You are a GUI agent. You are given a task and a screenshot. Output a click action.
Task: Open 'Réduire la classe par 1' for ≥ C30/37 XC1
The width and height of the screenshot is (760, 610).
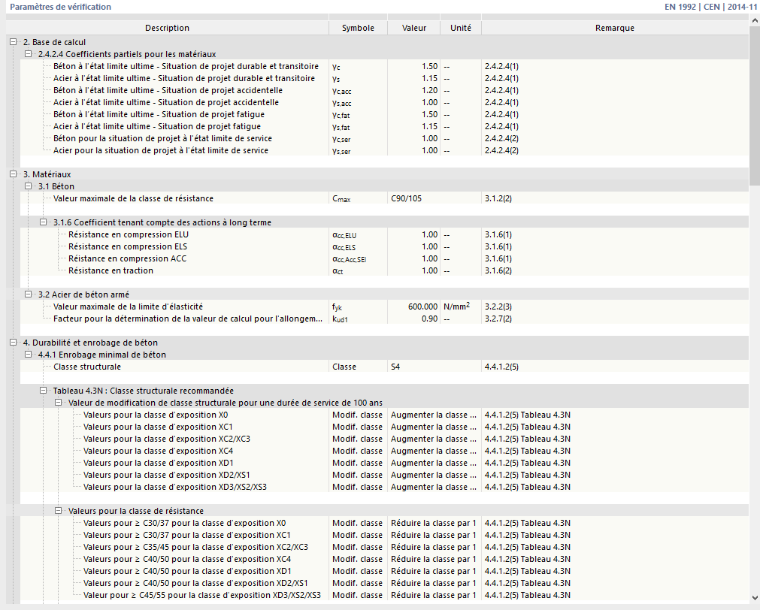[x=434, y=535]
